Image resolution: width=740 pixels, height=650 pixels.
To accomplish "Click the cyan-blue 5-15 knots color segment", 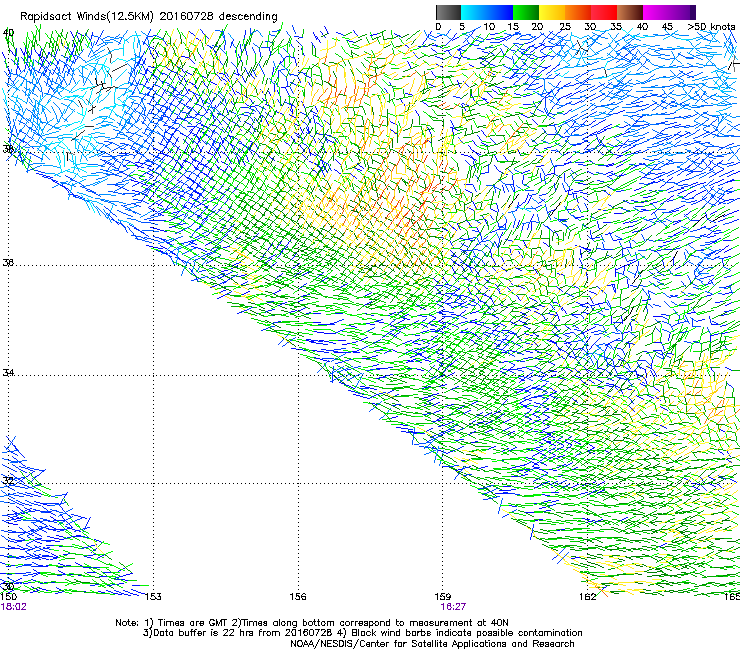I will (487, 12).
